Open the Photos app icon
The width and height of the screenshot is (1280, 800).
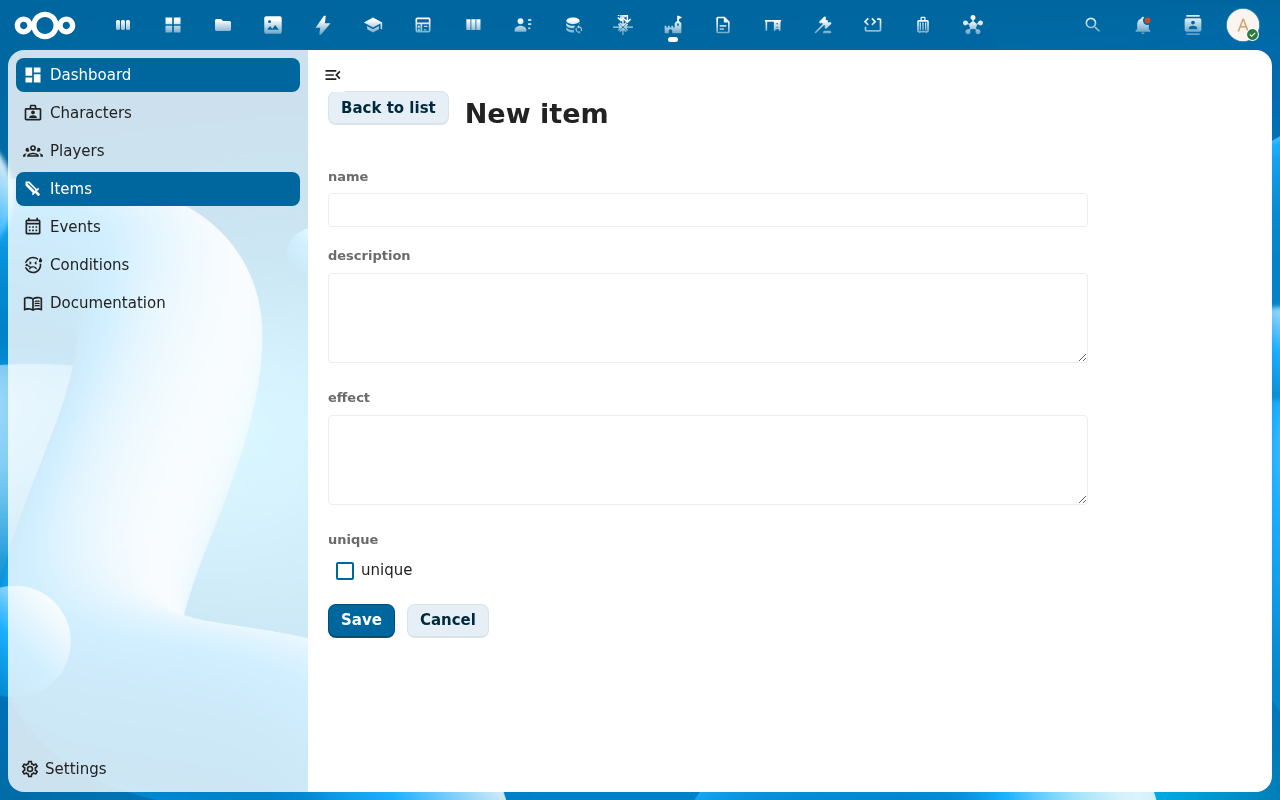click(x=273, y=25)
